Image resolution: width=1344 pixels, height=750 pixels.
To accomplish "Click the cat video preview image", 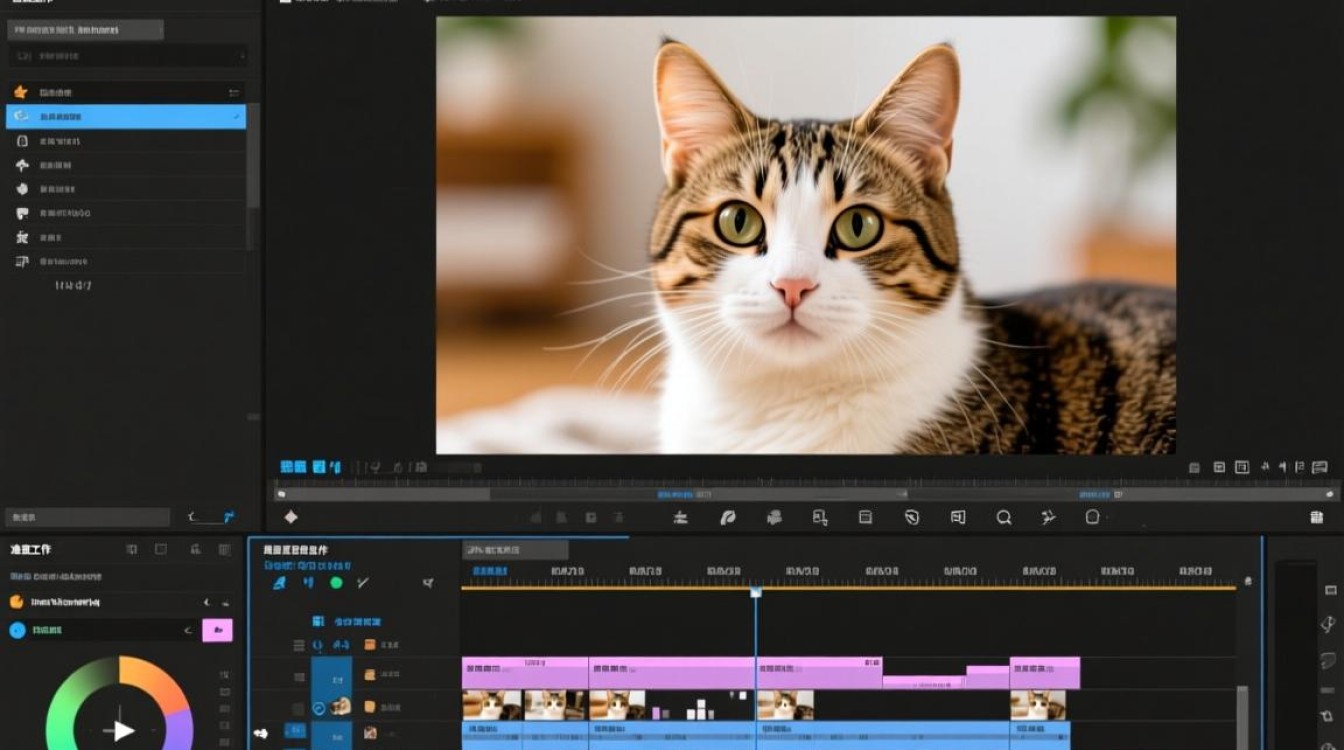I will [806, 235].
